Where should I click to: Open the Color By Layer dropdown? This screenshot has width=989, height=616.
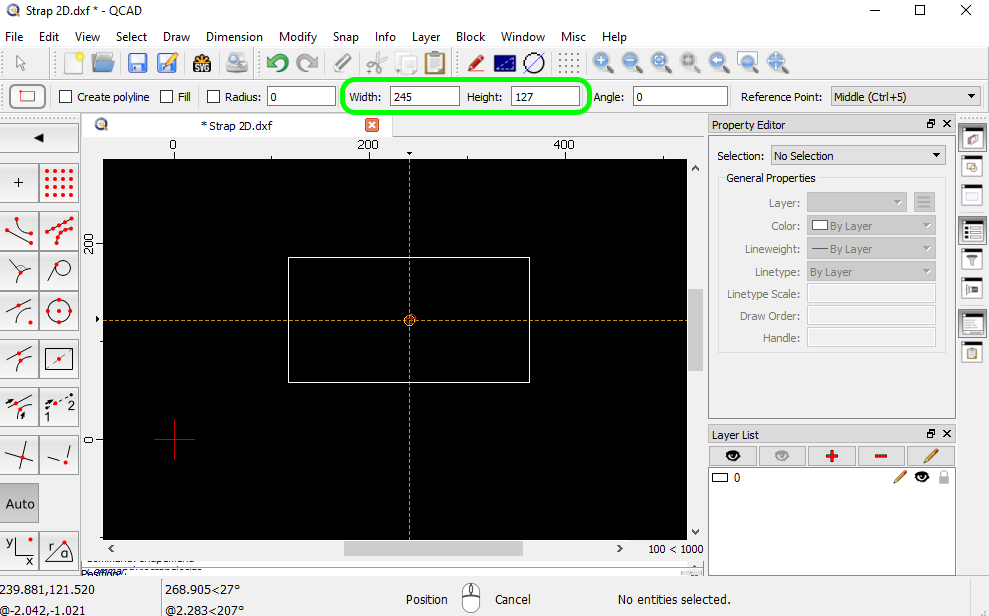click(870, 226)
